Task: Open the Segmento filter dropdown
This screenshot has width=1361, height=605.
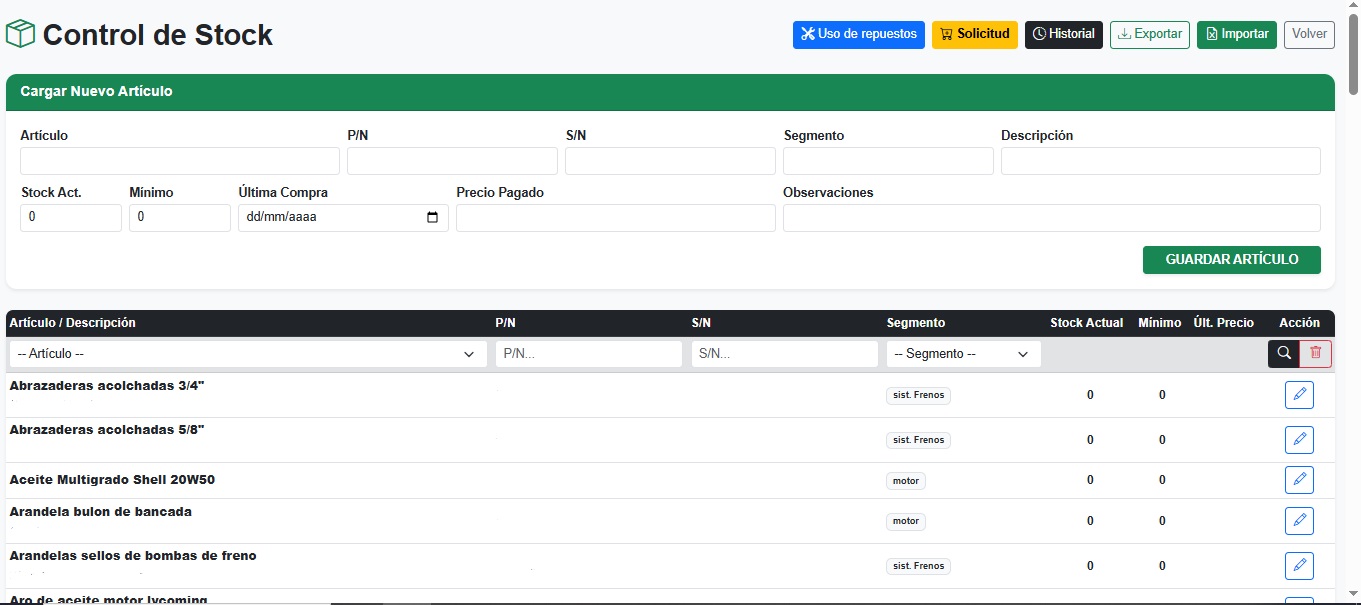Action: pyautogui.click(x=962, y=354)
